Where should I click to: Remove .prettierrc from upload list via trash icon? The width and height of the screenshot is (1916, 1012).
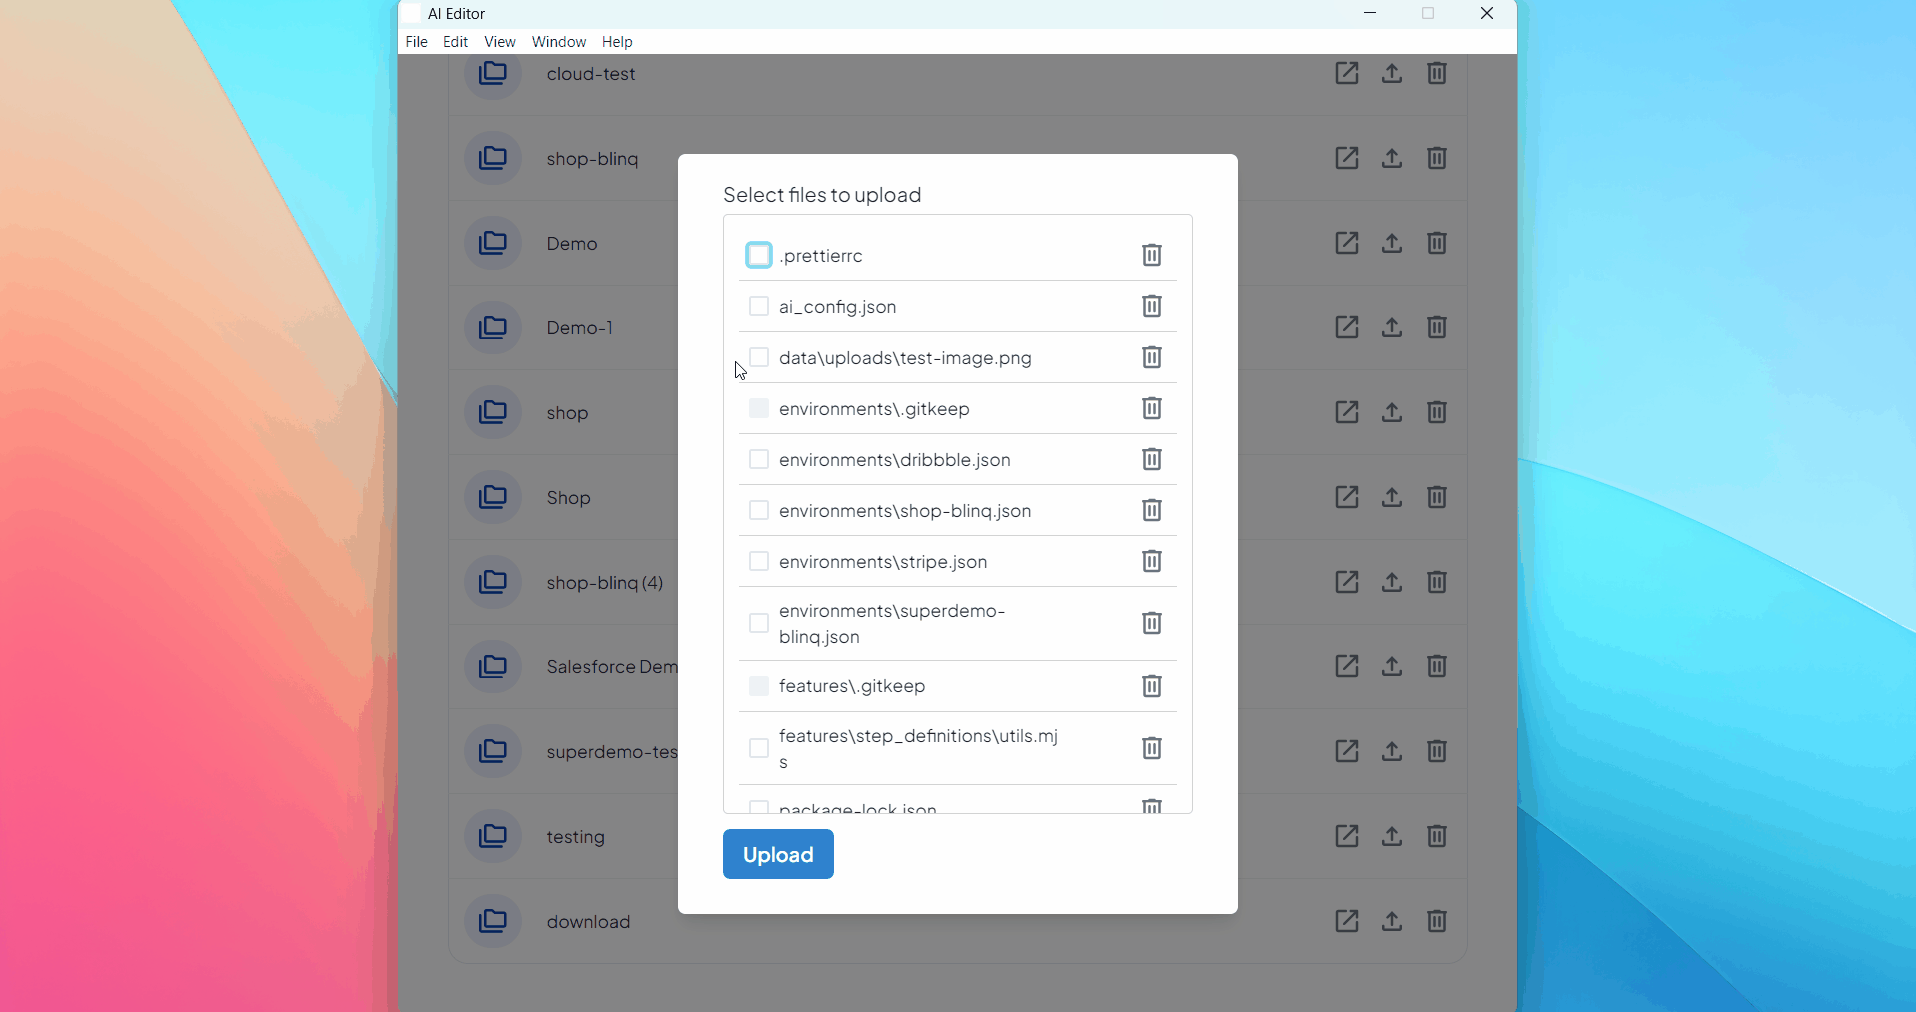coord(1151,255)
